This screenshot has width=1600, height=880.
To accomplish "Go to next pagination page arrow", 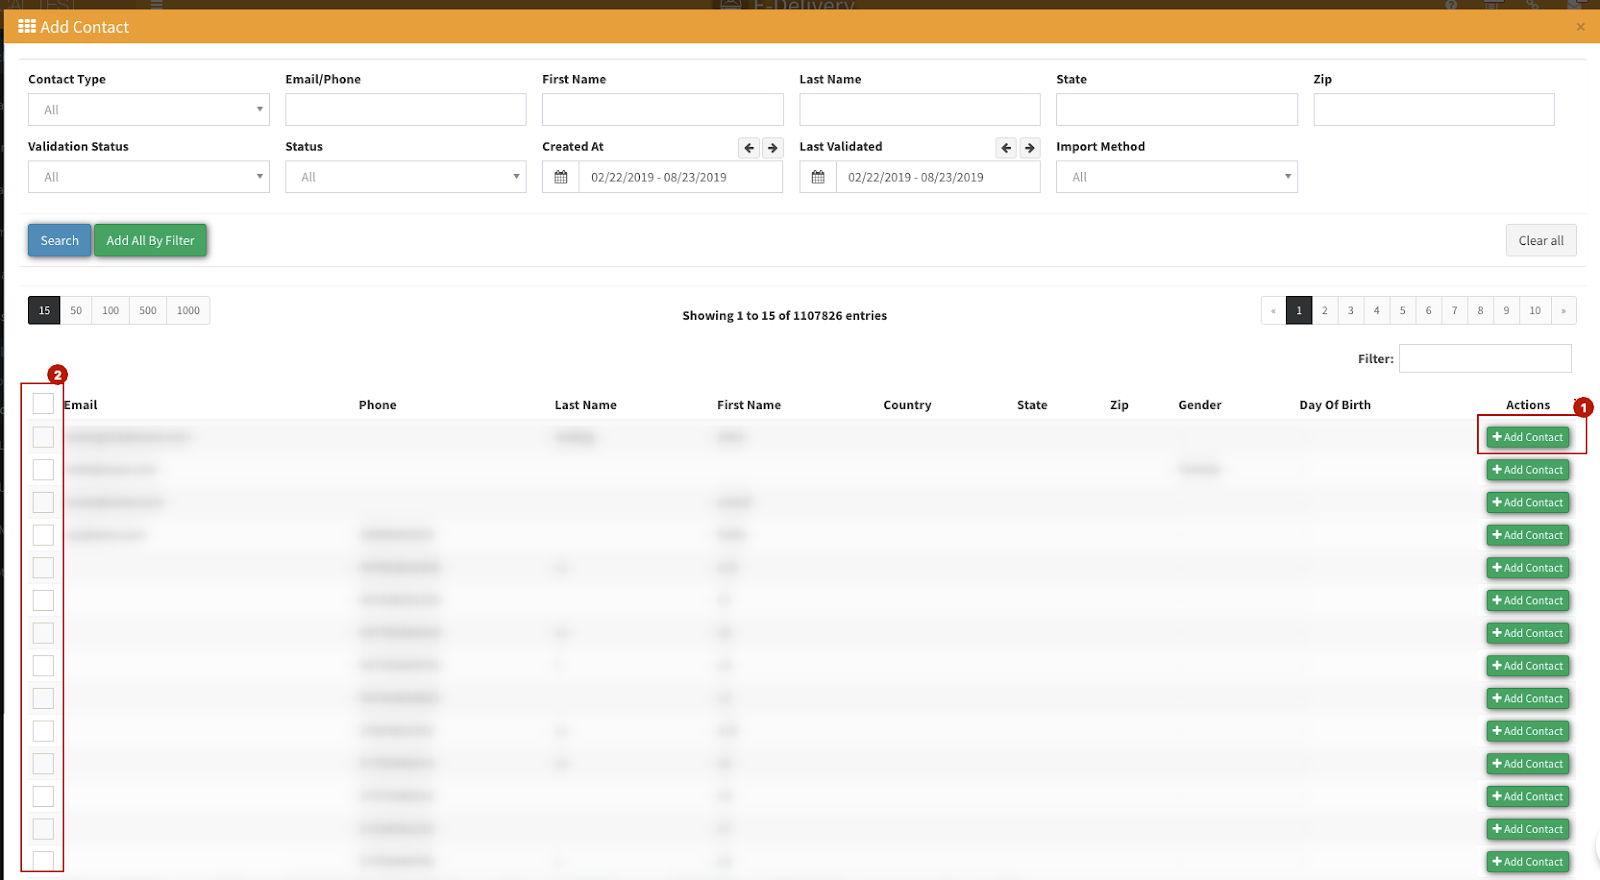I will click(1563, 311).
